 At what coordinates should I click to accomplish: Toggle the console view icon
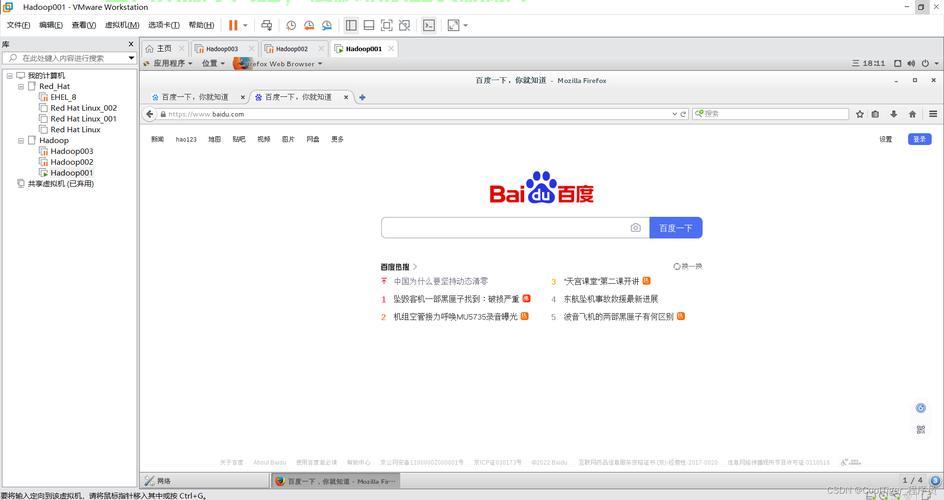pyautogui.click(x=429, y=25)
